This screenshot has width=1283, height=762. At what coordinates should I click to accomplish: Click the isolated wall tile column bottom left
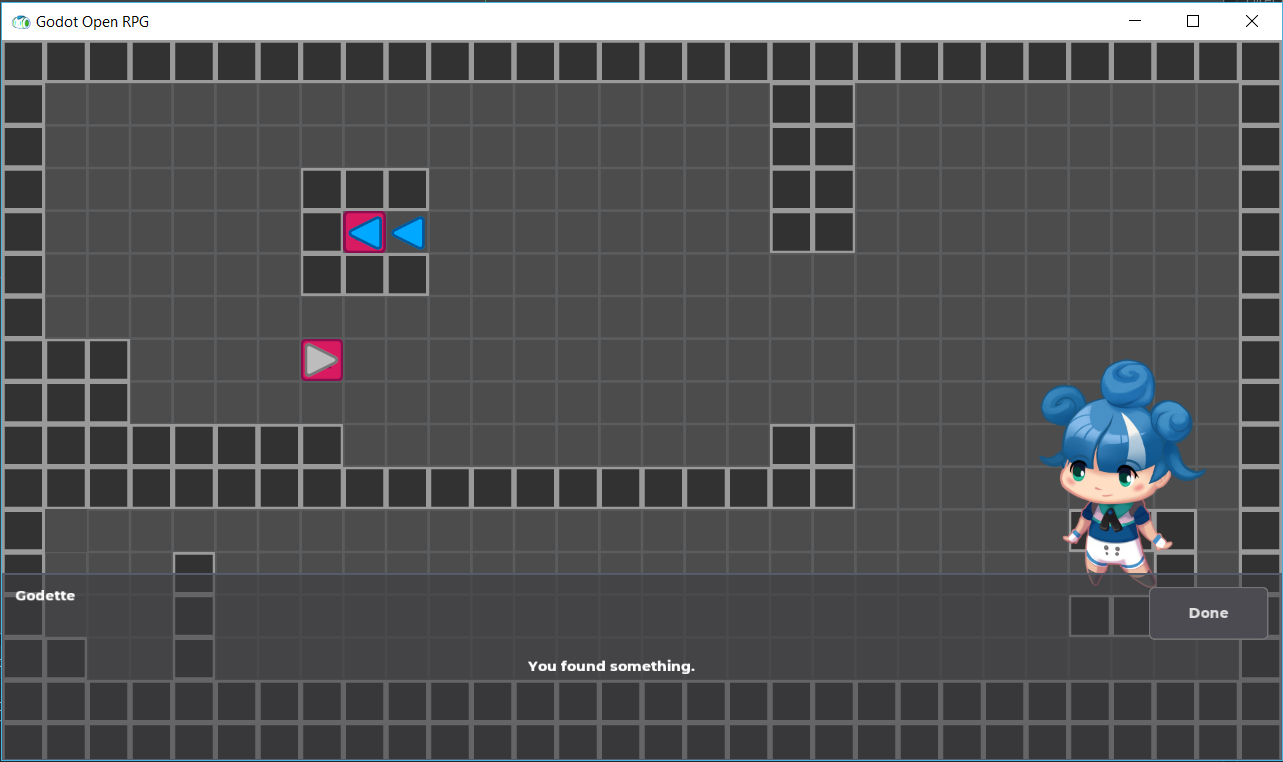(193, 614)
